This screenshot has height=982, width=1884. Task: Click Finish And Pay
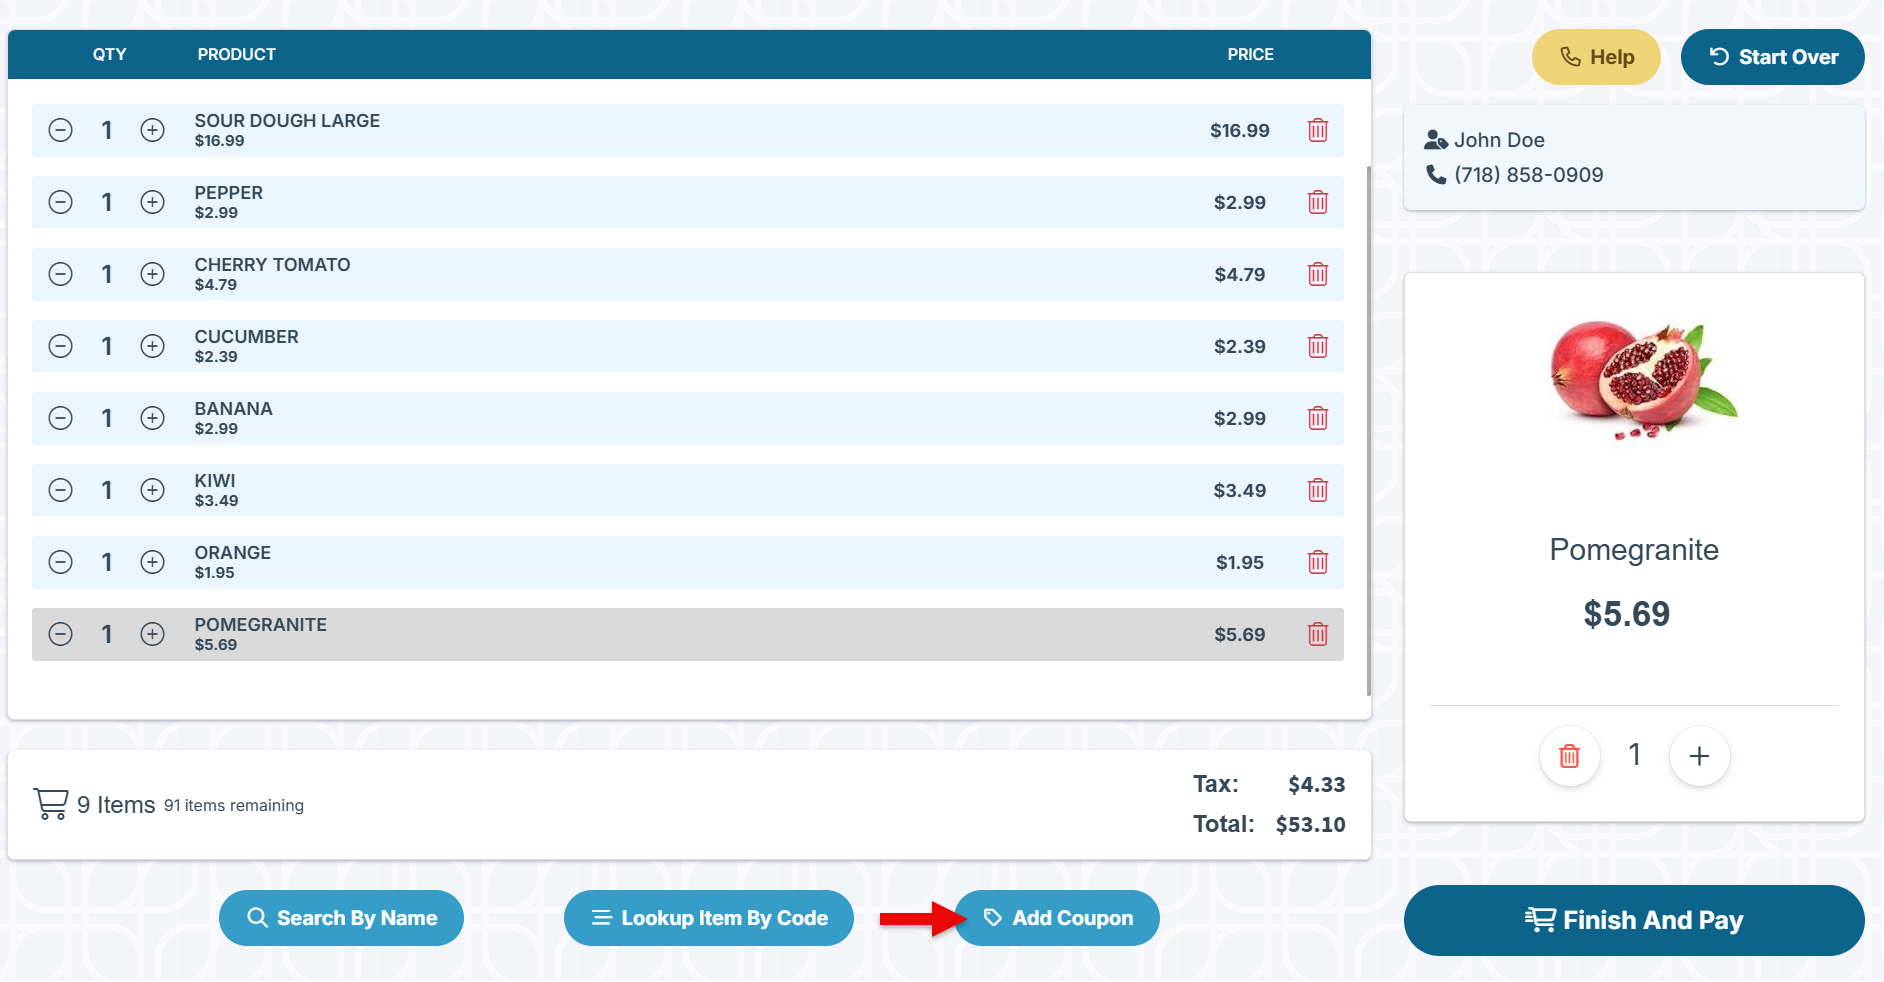coord(1634,920)
